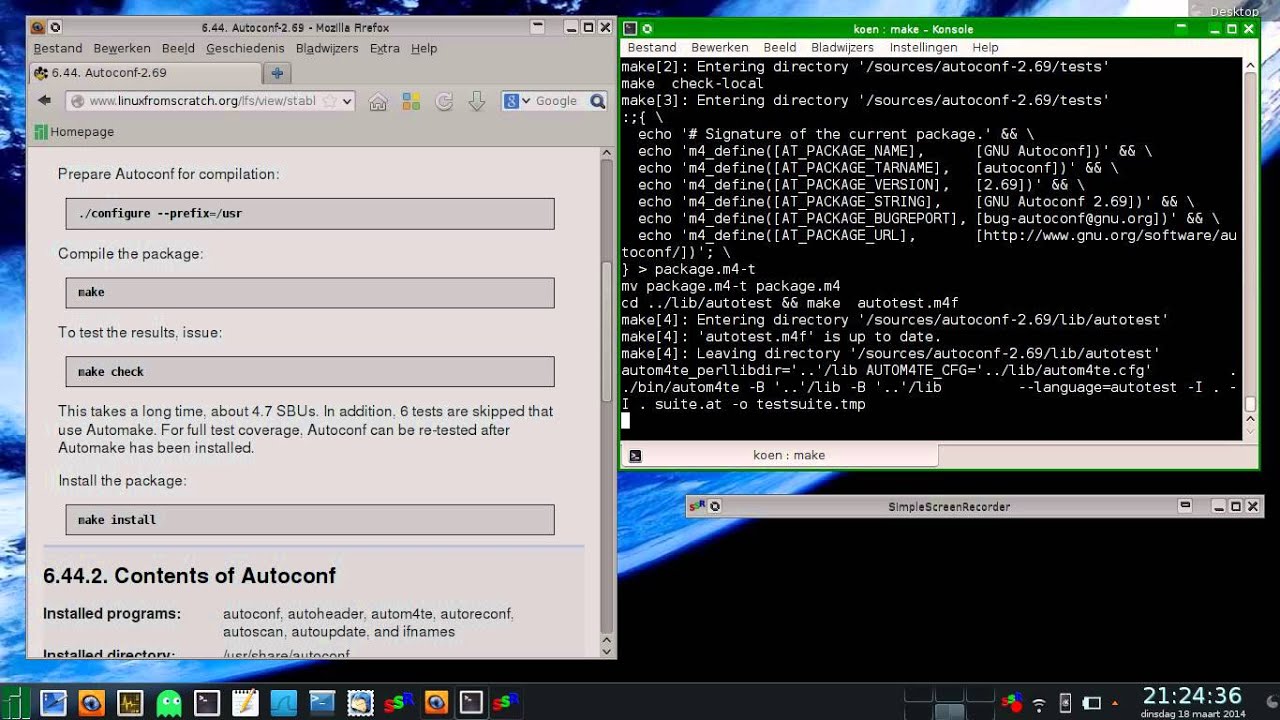Select the 6.44. Autoconf-2.69 tab
Screen dimensions: 1280x720
145,73
